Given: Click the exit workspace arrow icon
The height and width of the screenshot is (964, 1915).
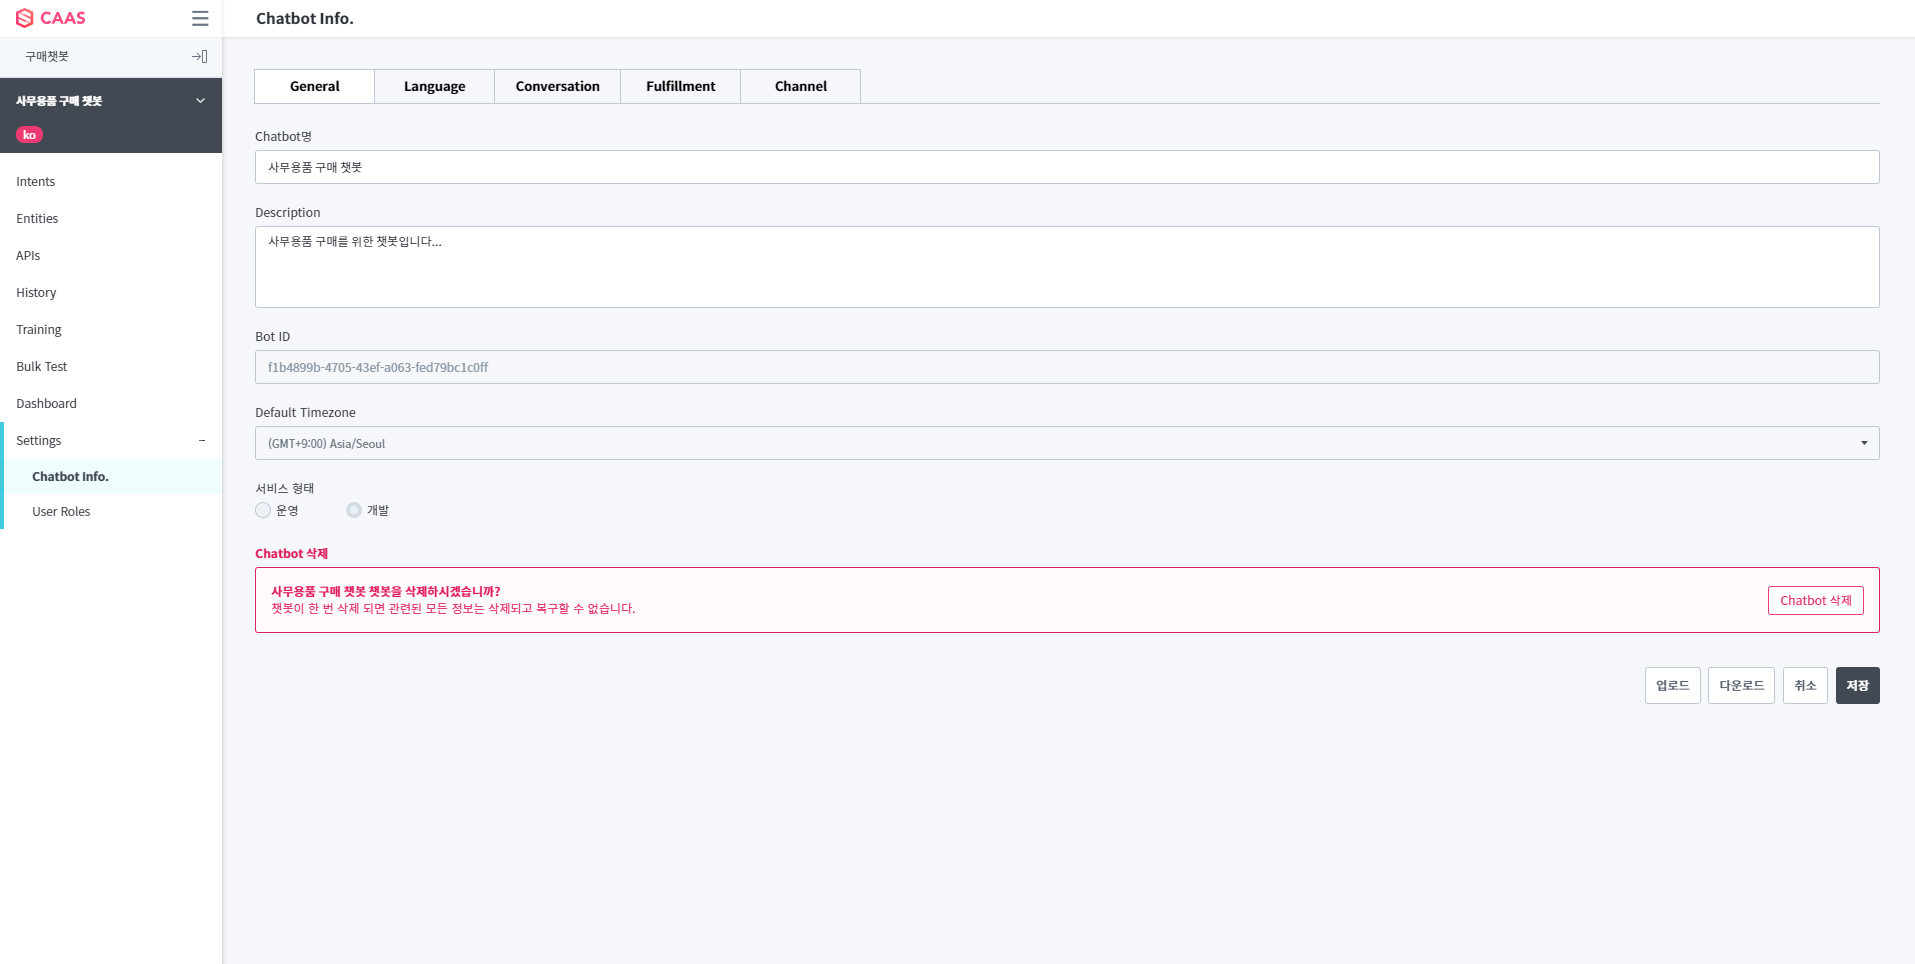Looking at the screenshot, I should click(200, 57).
